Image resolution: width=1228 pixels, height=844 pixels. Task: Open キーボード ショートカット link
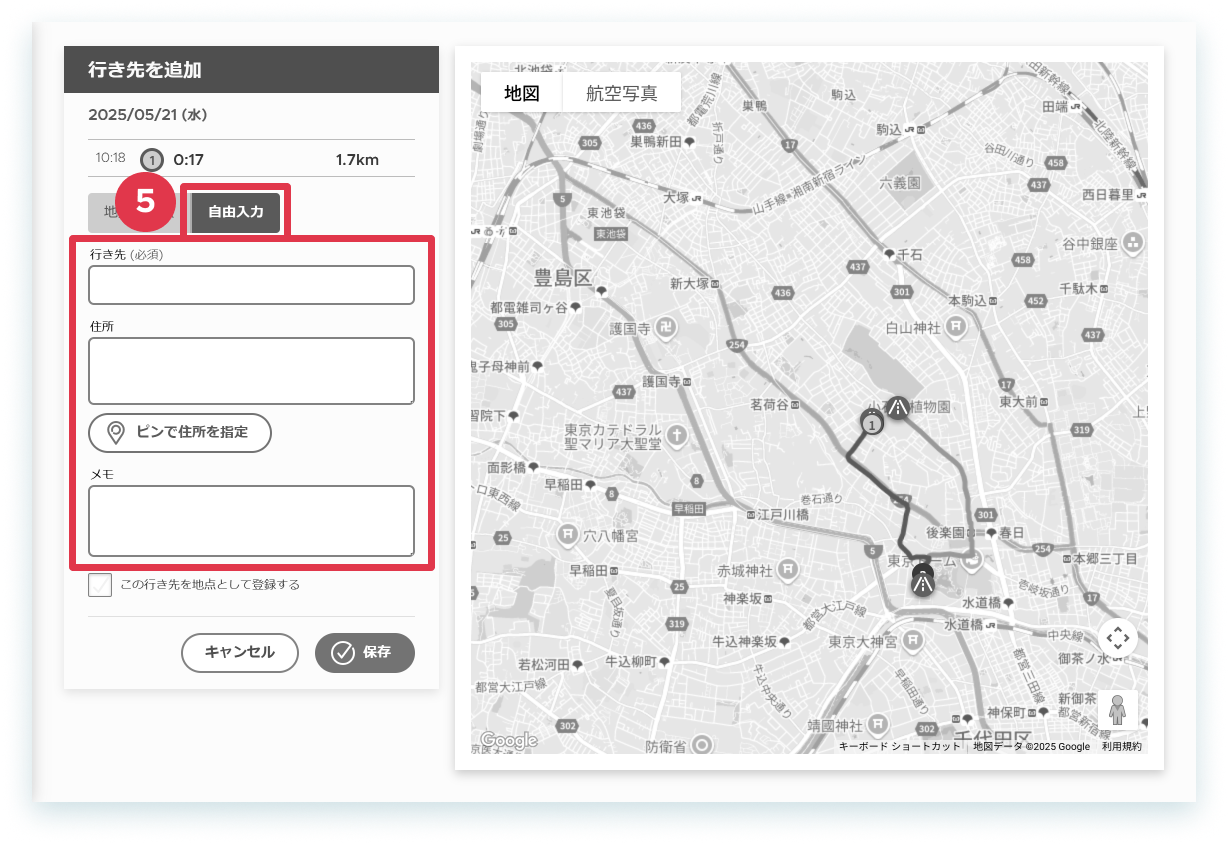[x=899, y=747]
